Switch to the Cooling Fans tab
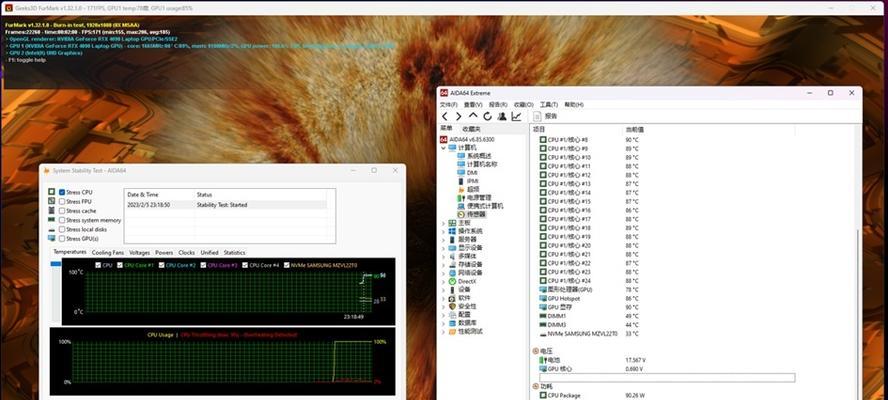Image resolution: width=888 pixels, height=400 pixels. pos(108,253)
